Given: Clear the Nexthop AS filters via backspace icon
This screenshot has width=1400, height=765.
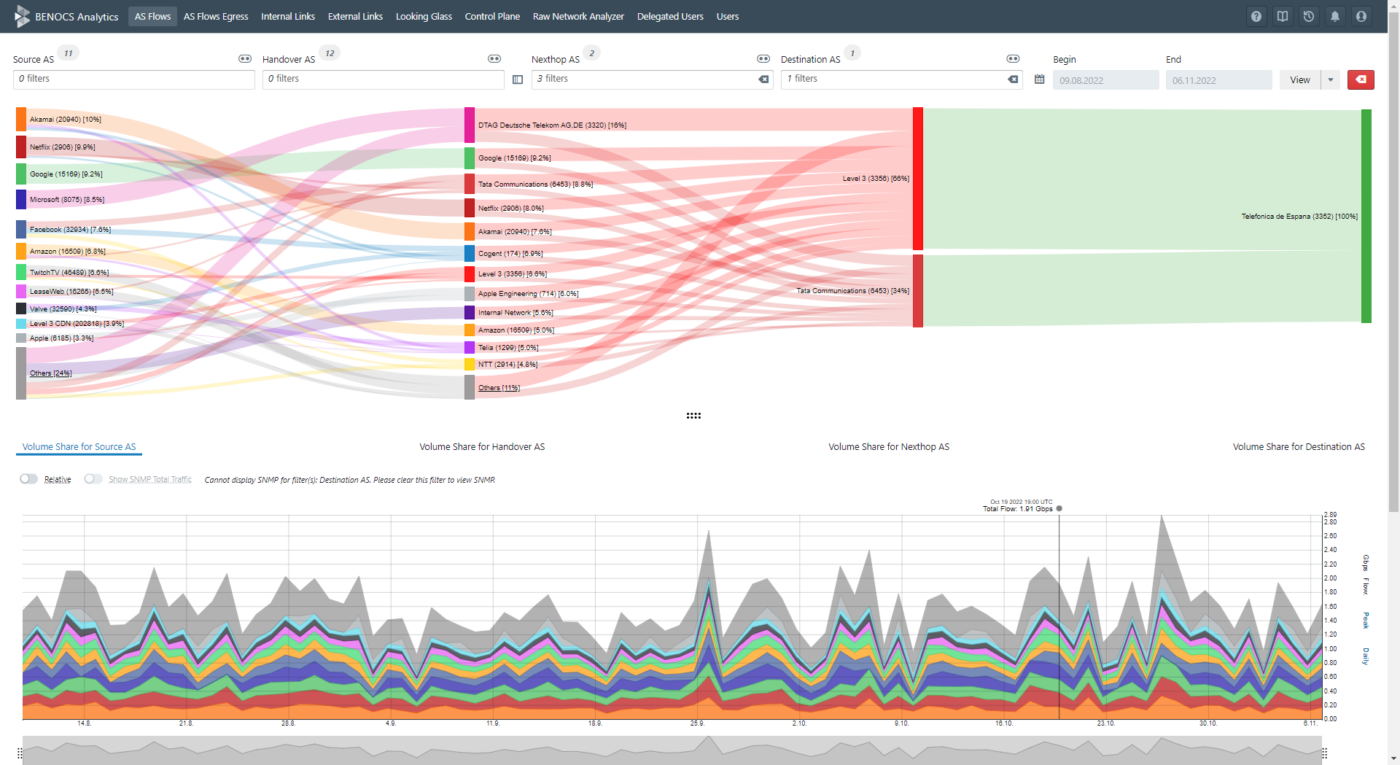Looking at the screenshot, I should click(763, 79).
